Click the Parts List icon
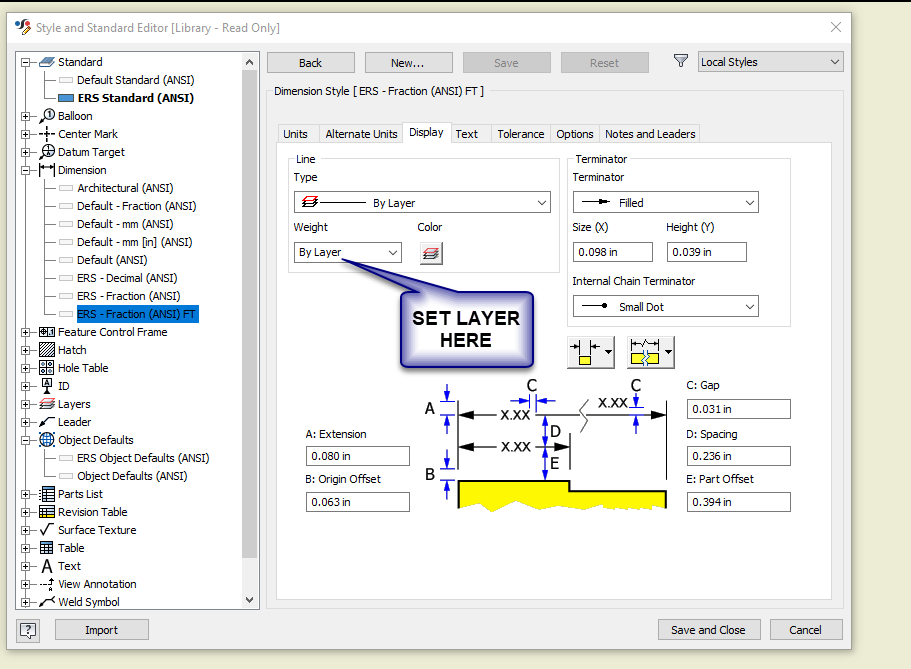911x669 pixels. pyautogui.click(x=47, y=494)
